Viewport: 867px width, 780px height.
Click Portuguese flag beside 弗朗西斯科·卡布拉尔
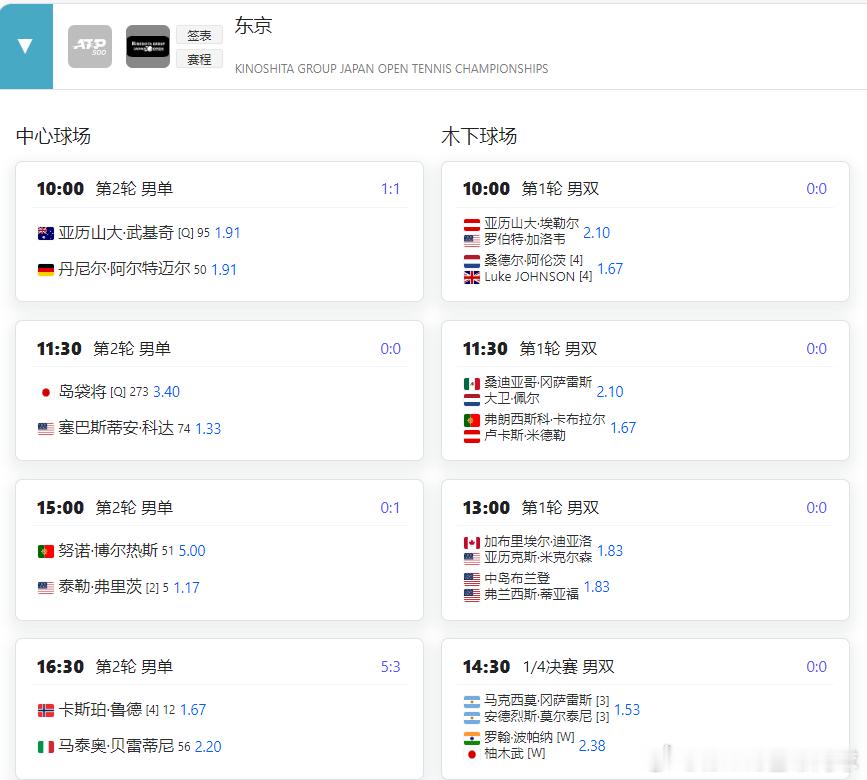pyautogui.click(x=472, y=421)
